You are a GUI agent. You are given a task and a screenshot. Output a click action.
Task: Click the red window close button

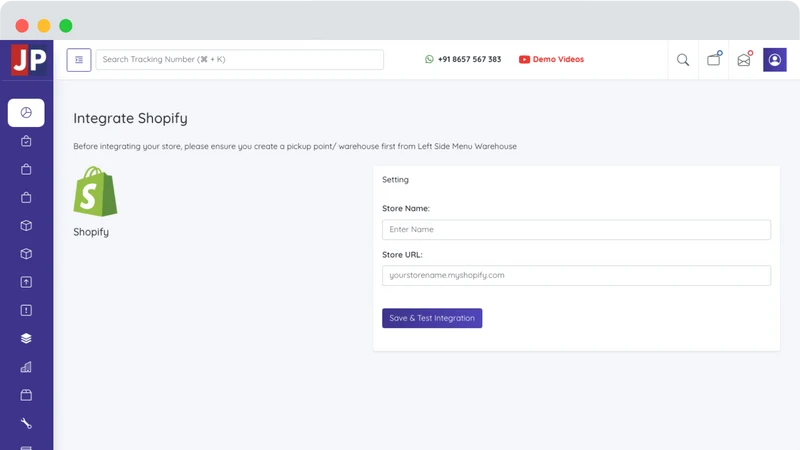point(22,26)
